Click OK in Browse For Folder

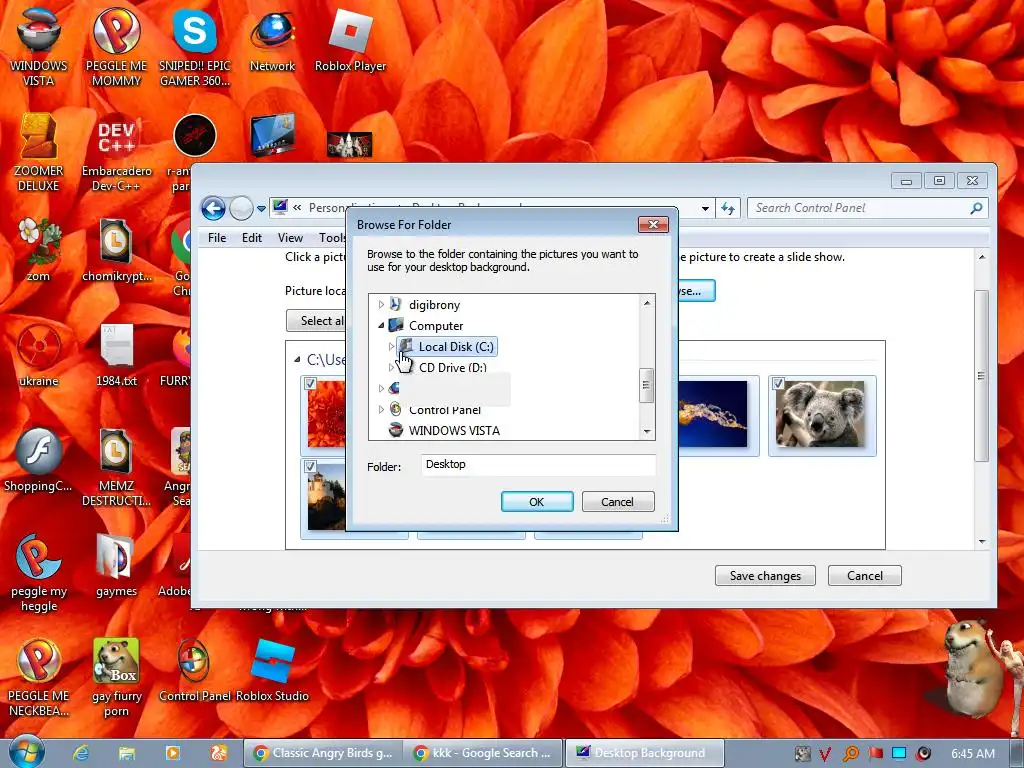(537, 502)
